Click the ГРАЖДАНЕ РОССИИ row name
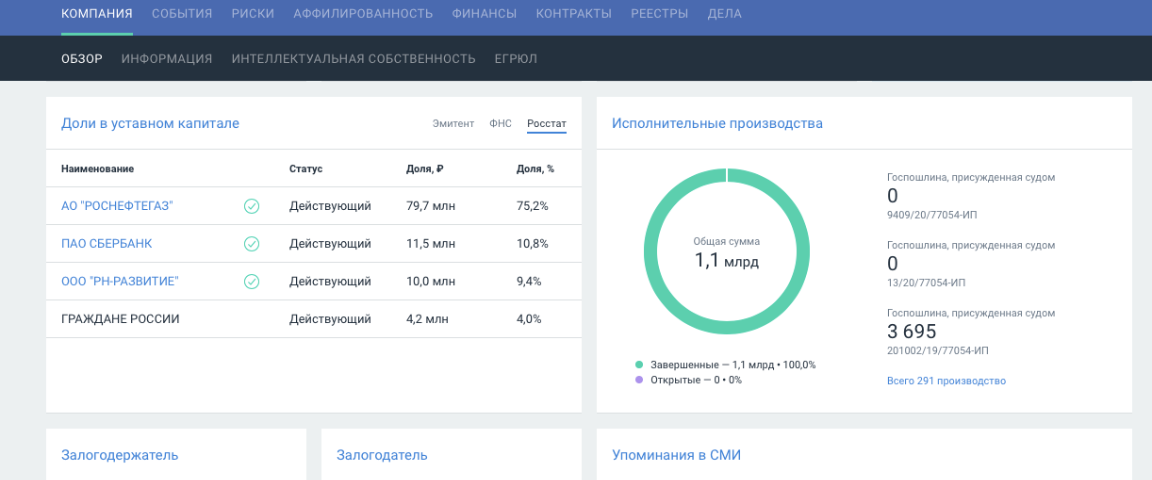The image size is (1152, 480). (120, 319)
